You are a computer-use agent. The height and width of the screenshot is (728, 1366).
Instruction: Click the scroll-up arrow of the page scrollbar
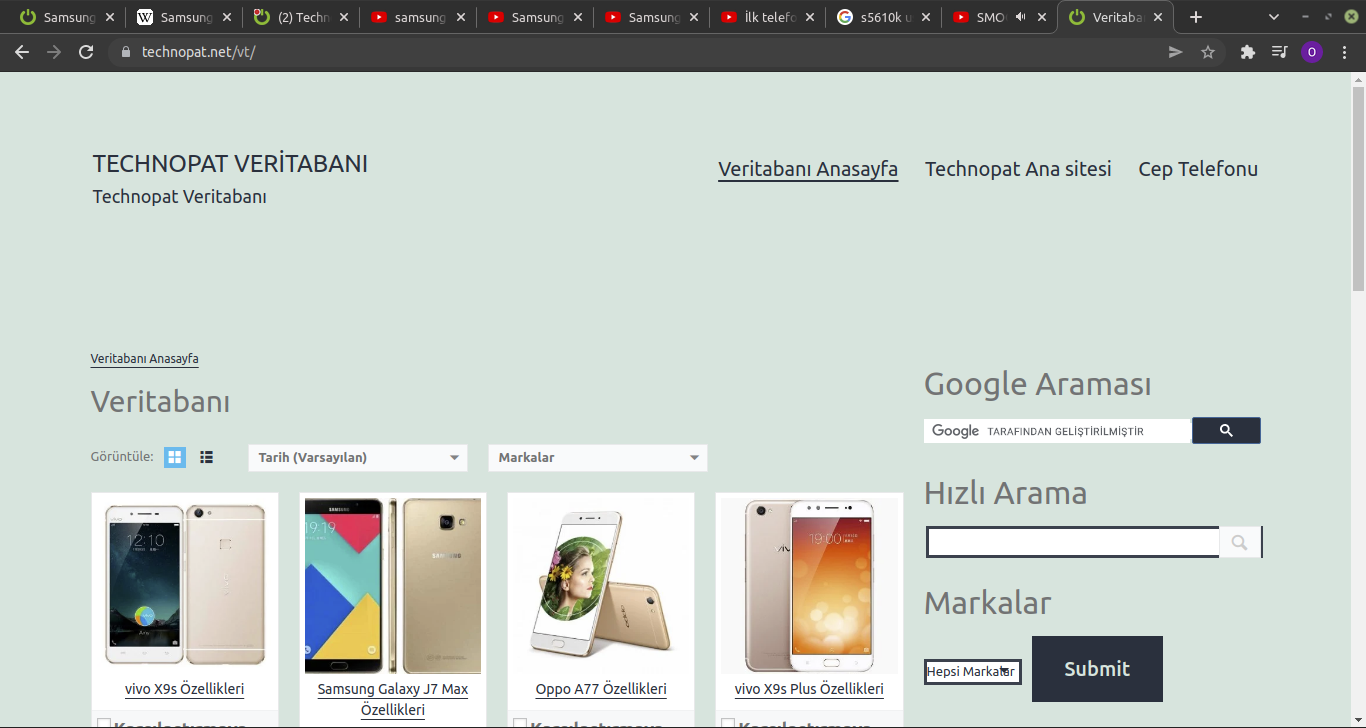pos(1358,80)
